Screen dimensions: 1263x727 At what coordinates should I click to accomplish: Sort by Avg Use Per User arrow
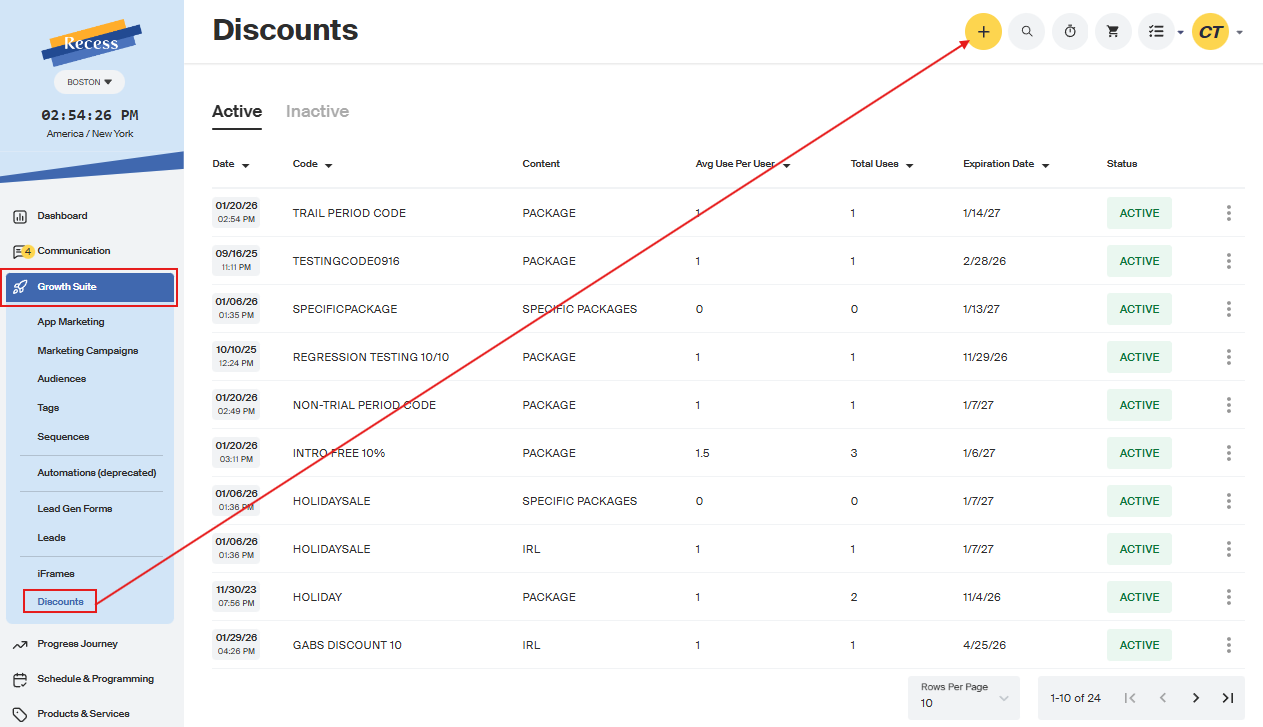786,165
